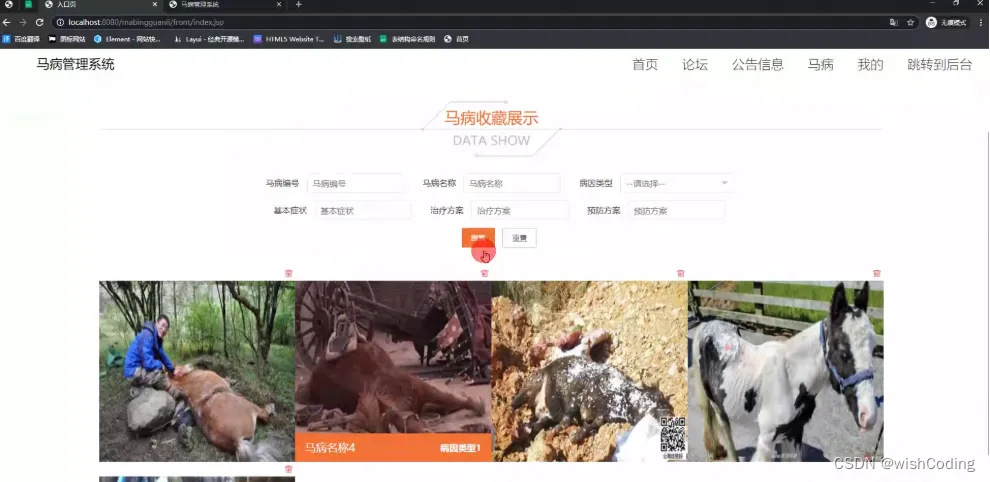The image size is (990, 482).
Task: Click the 马病编号 input field
Action: click(355, 183)
